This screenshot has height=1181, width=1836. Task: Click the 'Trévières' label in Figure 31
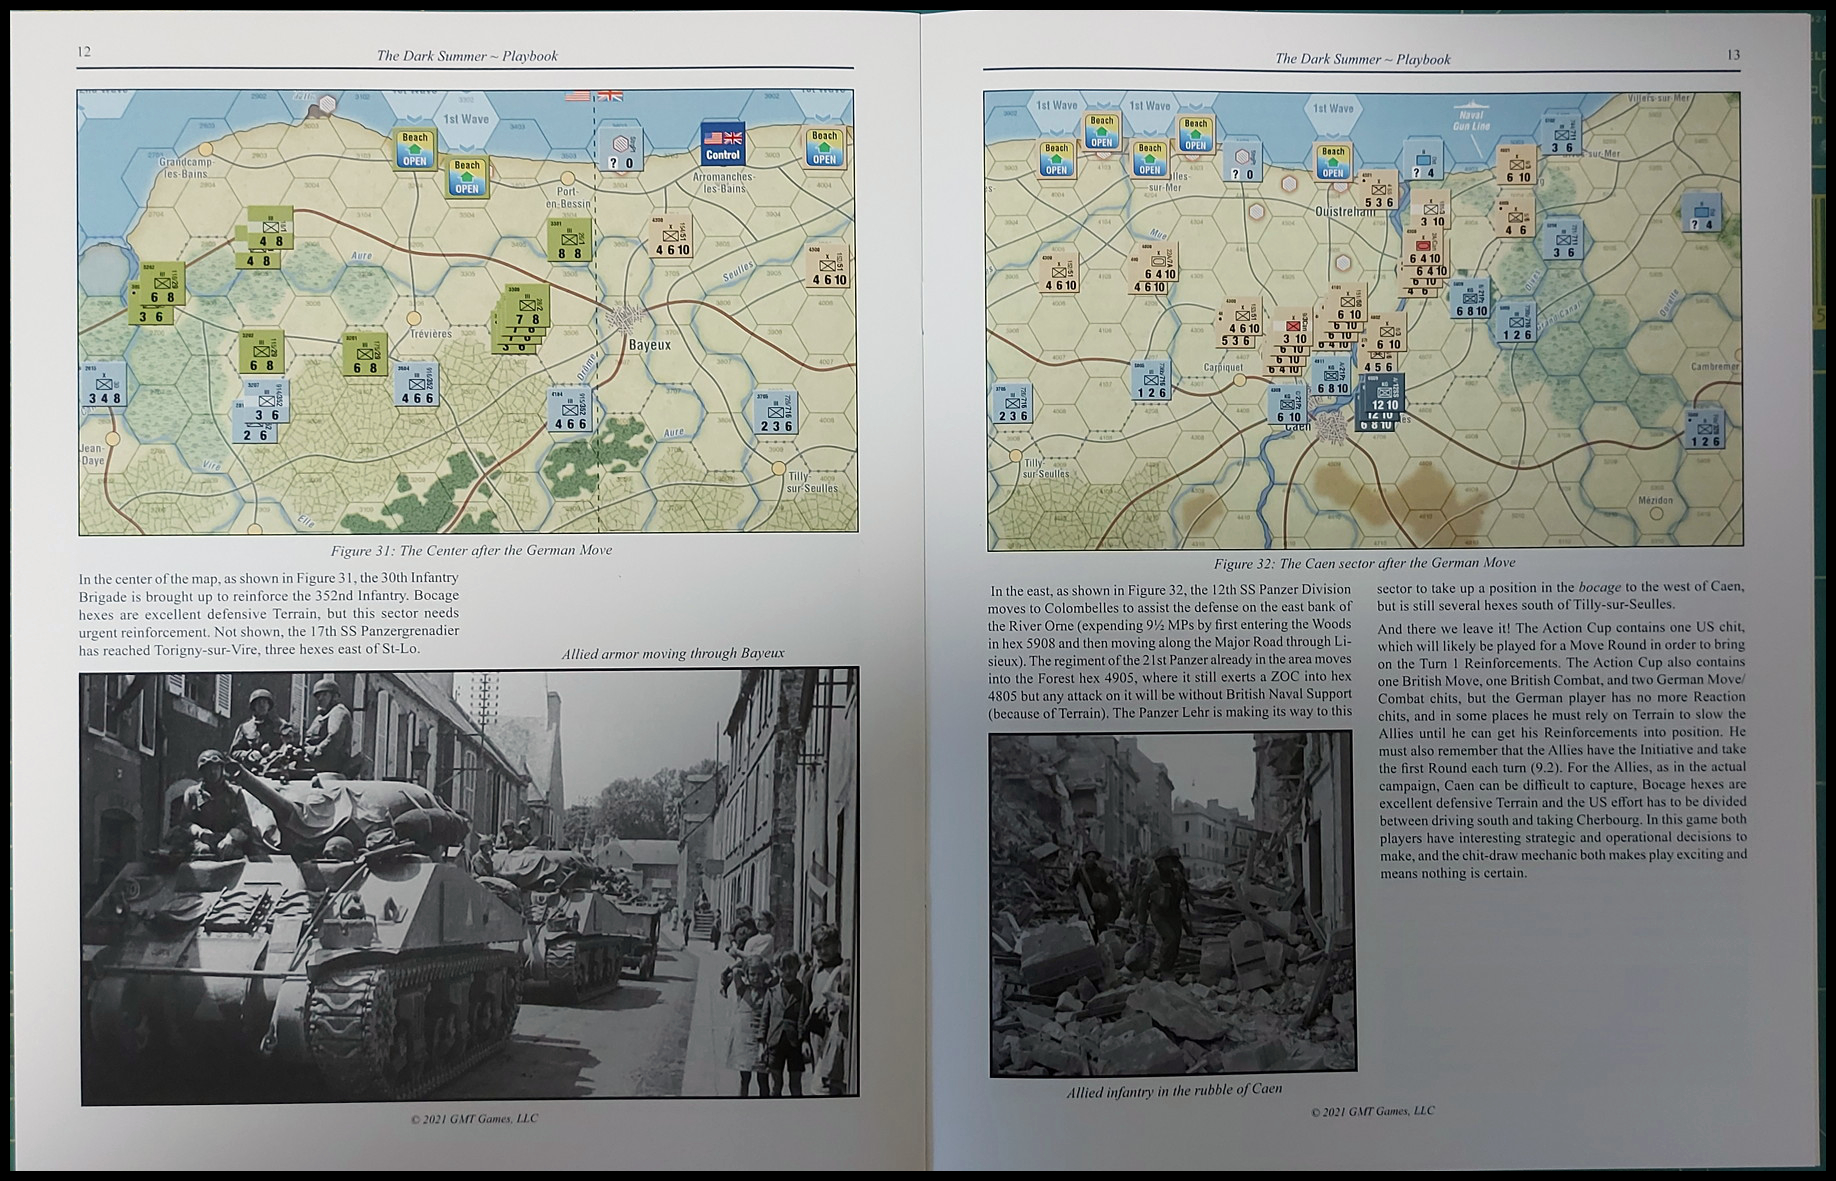click(x=431, y=333)
